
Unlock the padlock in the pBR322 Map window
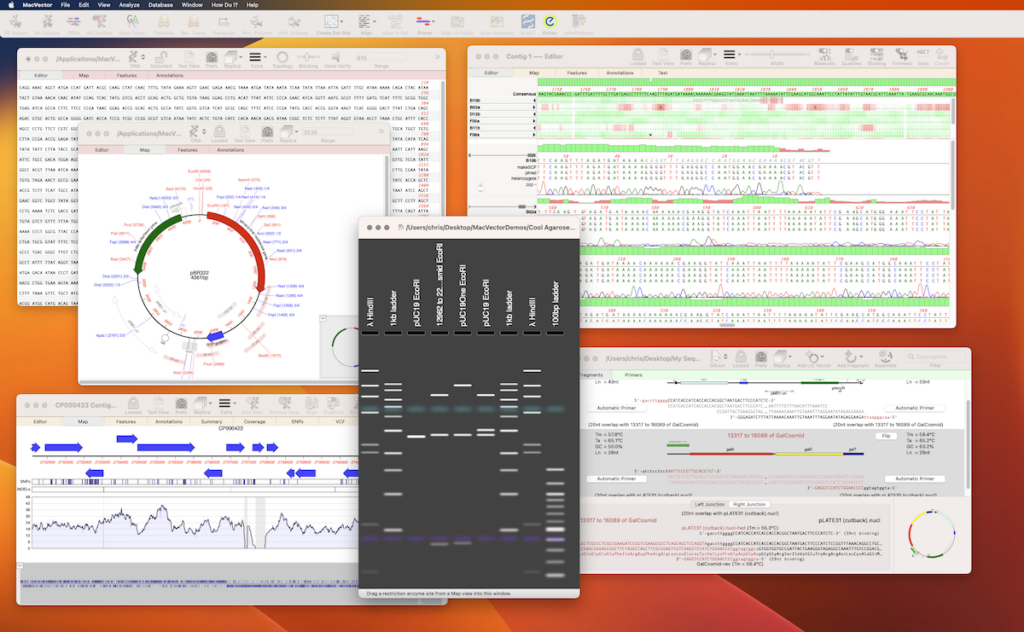[220, 131]
